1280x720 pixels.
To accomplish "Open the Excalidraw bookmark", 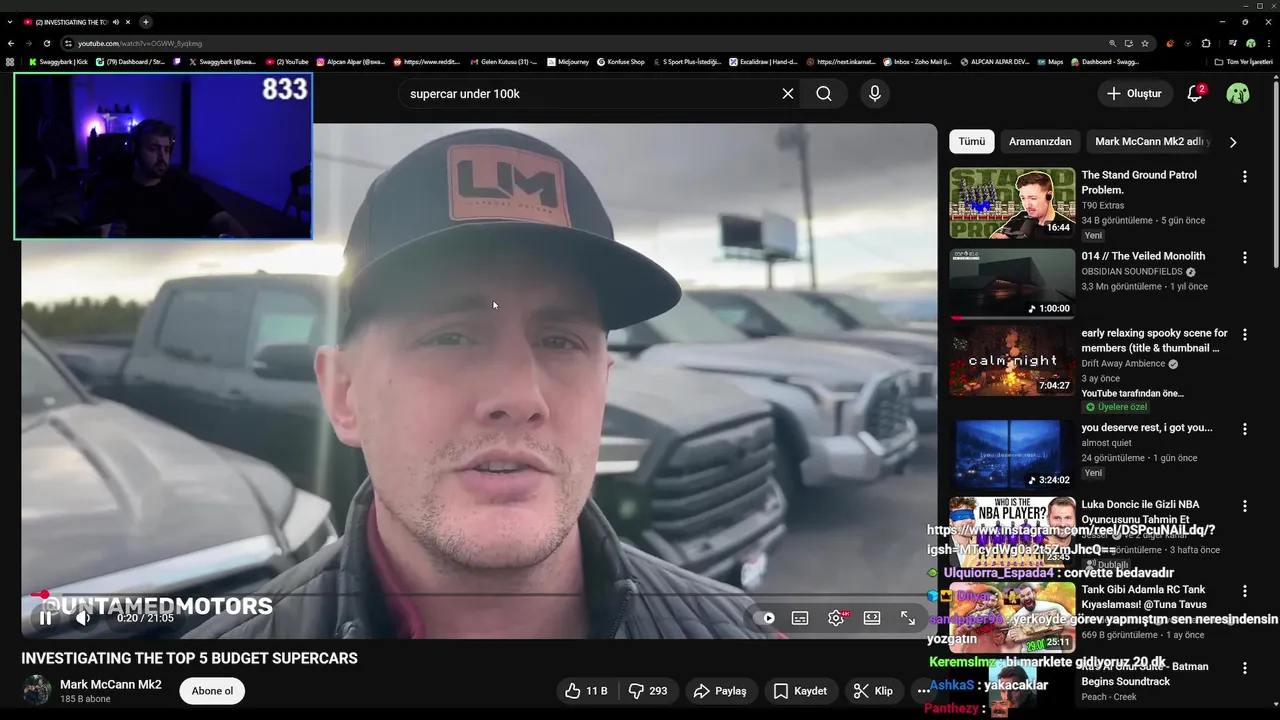I will [x=764, y=62].
